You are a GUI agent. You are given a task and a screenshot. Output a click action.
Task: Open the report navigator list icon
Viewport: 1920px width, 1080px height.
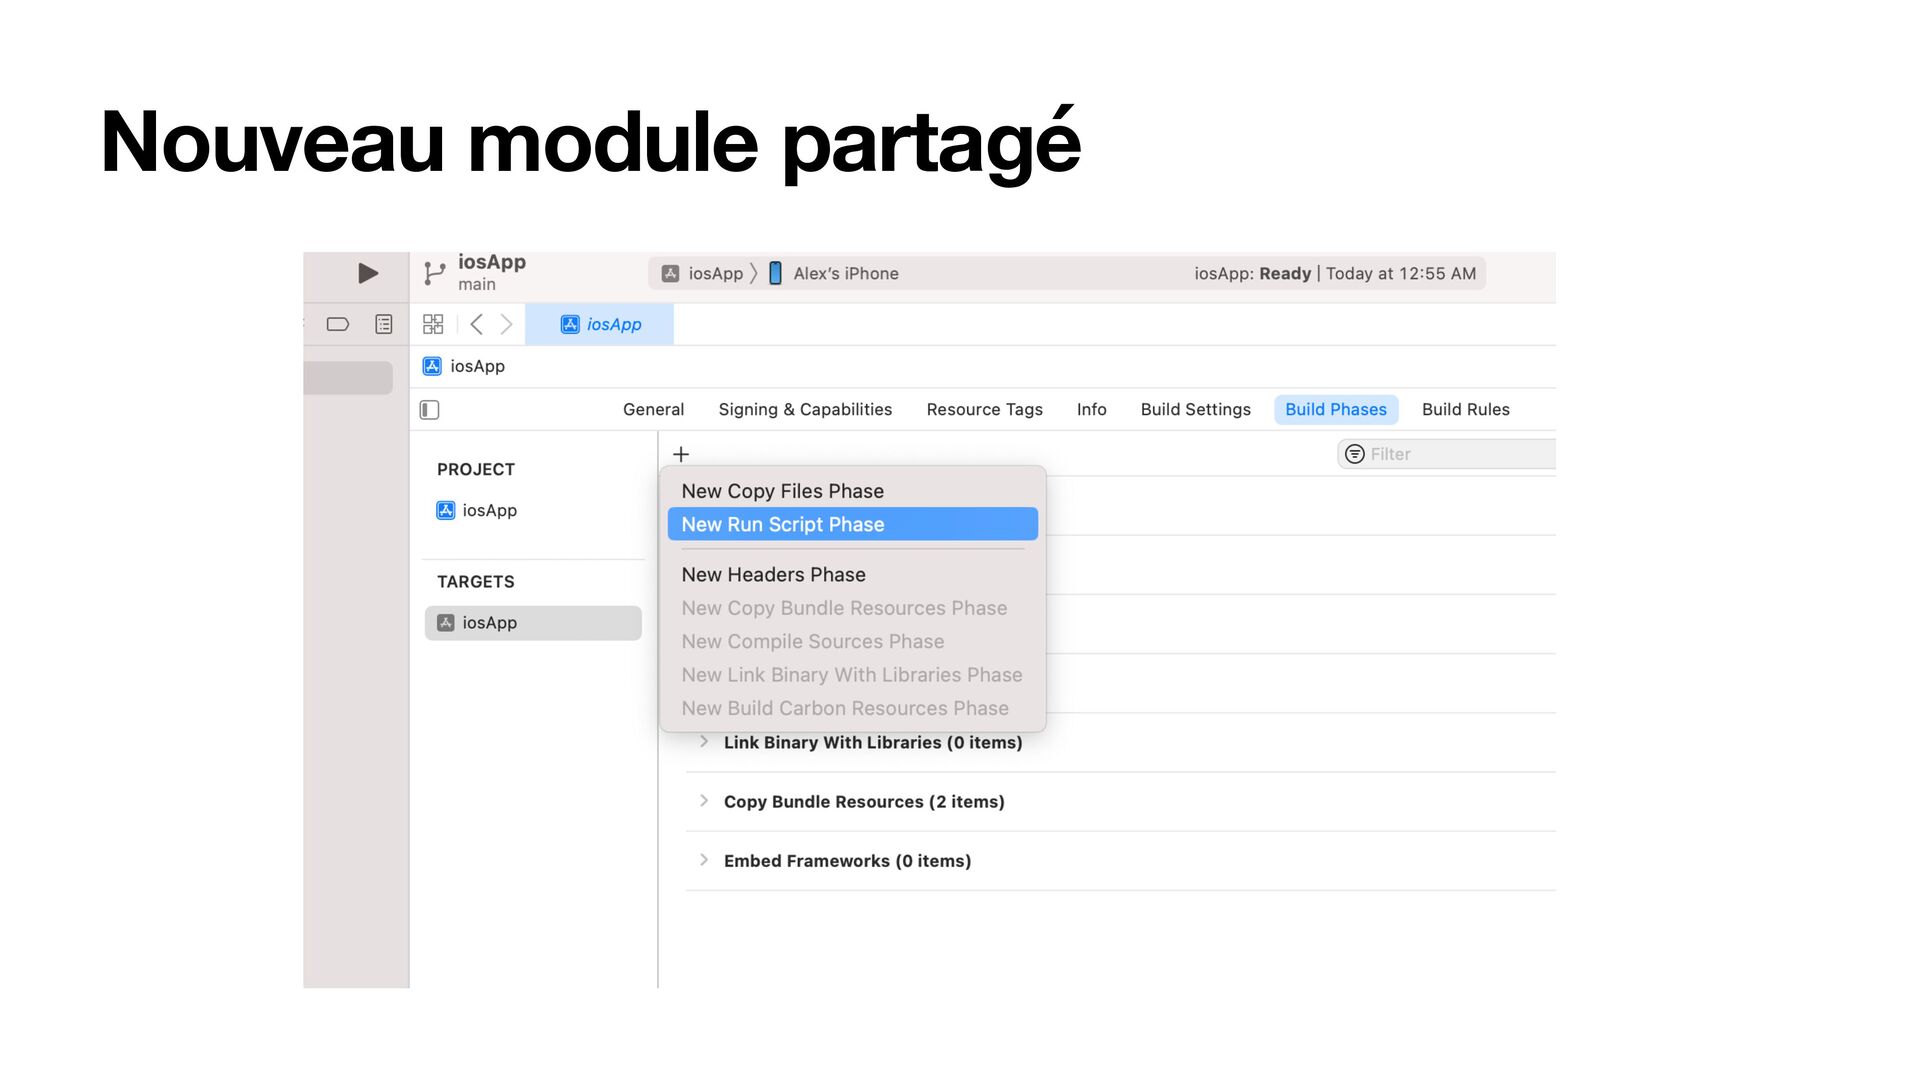pyautogui.click(x=384, y=324)
